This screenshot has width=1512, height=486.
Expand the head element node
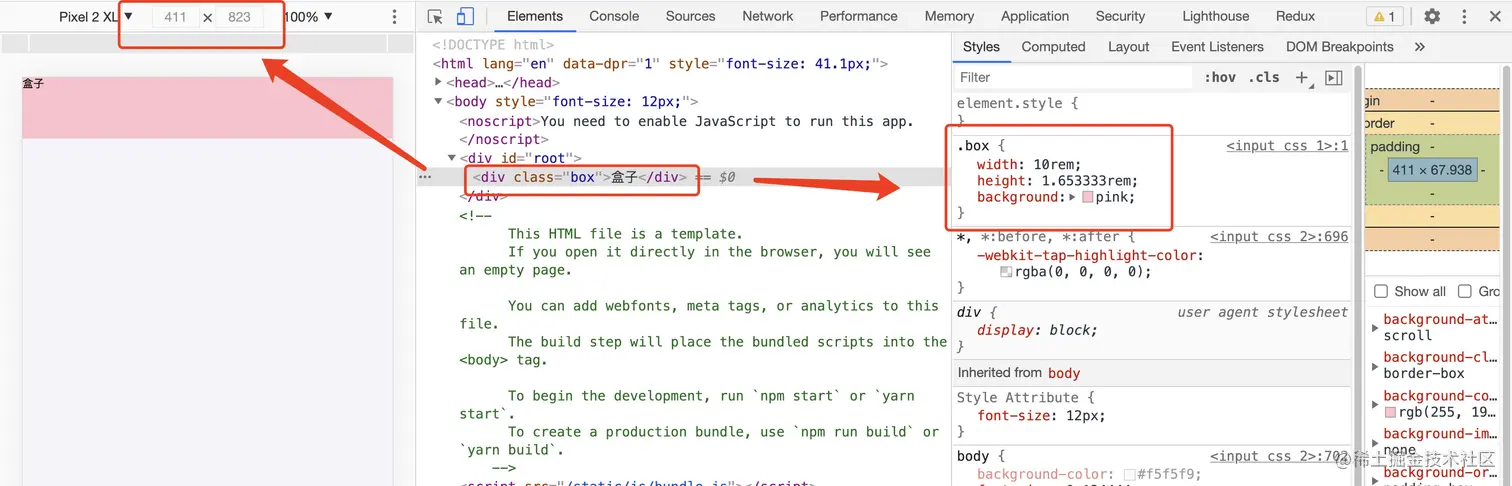click(439, 83)
